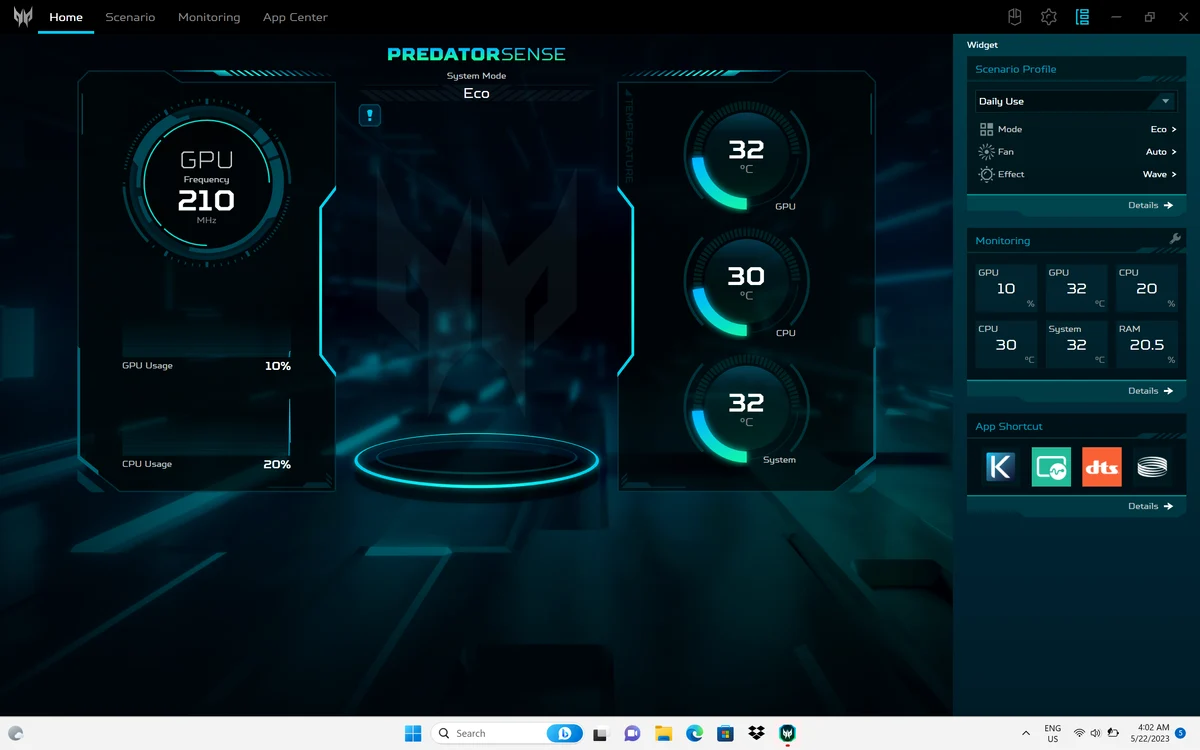Click the Scenario Profile widget header
The image size is (1200, 750).
[1076, 69]
